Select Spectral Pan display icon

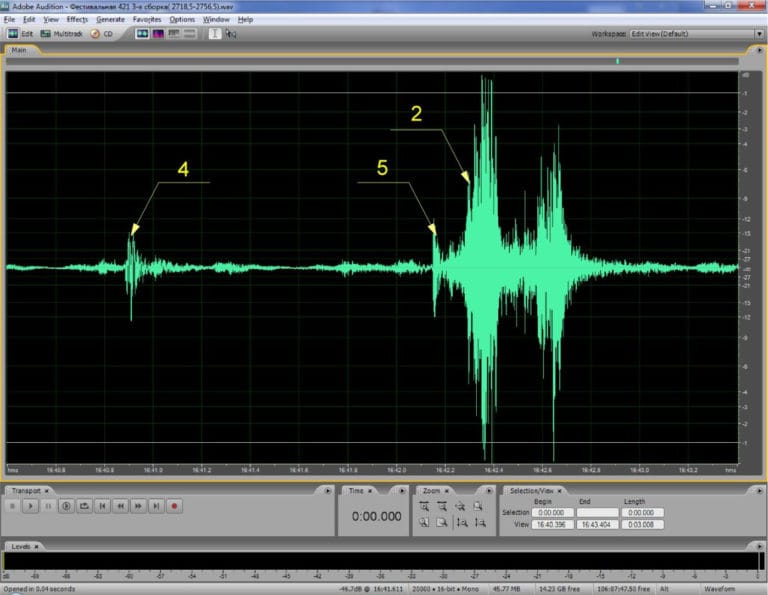pyautogui.click(x=174, y=33)
